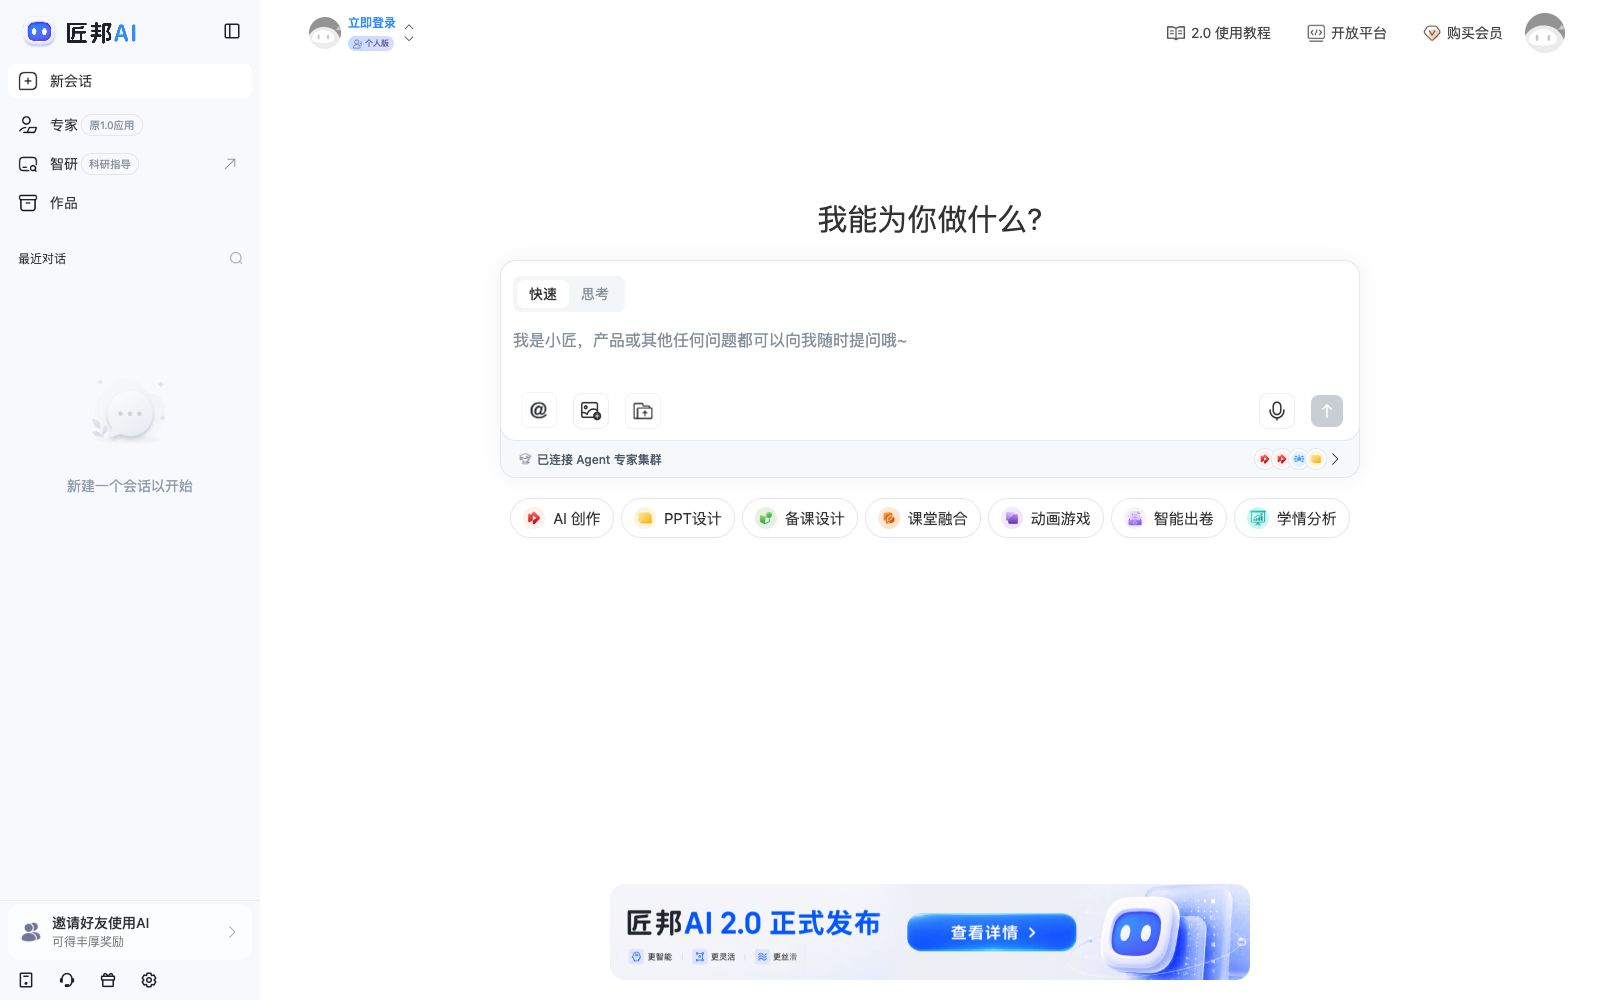Click the 匠邦AI logo
The image size is (1600, 1000).
click(80, 32)
